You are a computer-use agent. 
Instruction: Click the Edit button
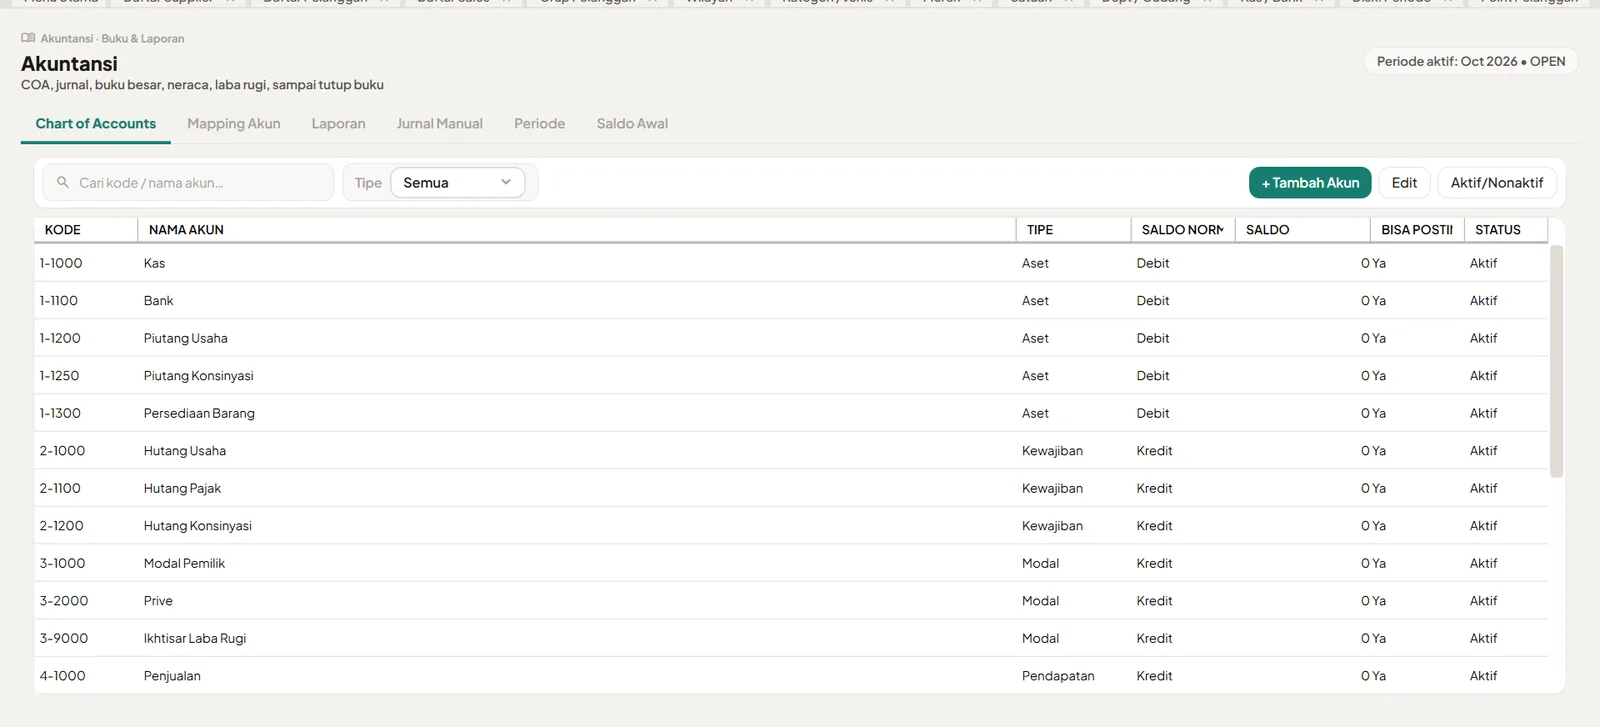click(1404, 183)
